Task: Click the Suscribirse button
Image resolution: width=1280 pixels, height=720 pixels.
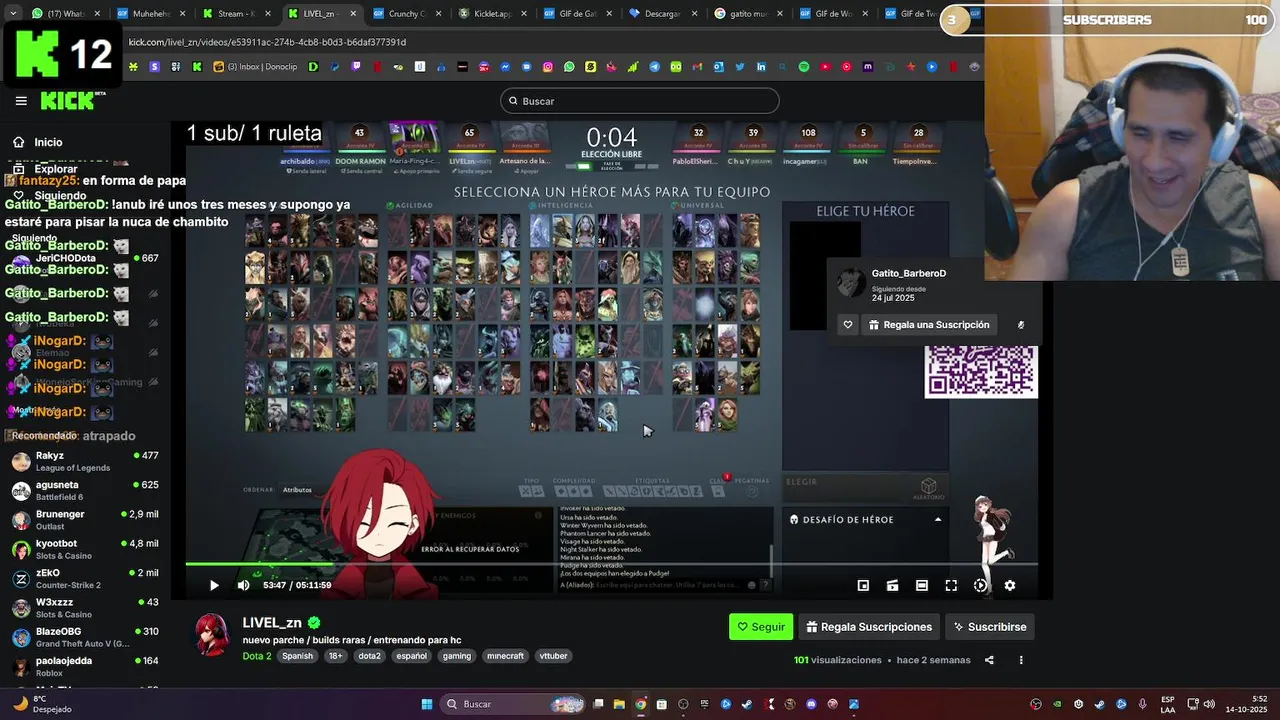Action: pyautogui.click(x=990, y=627)
